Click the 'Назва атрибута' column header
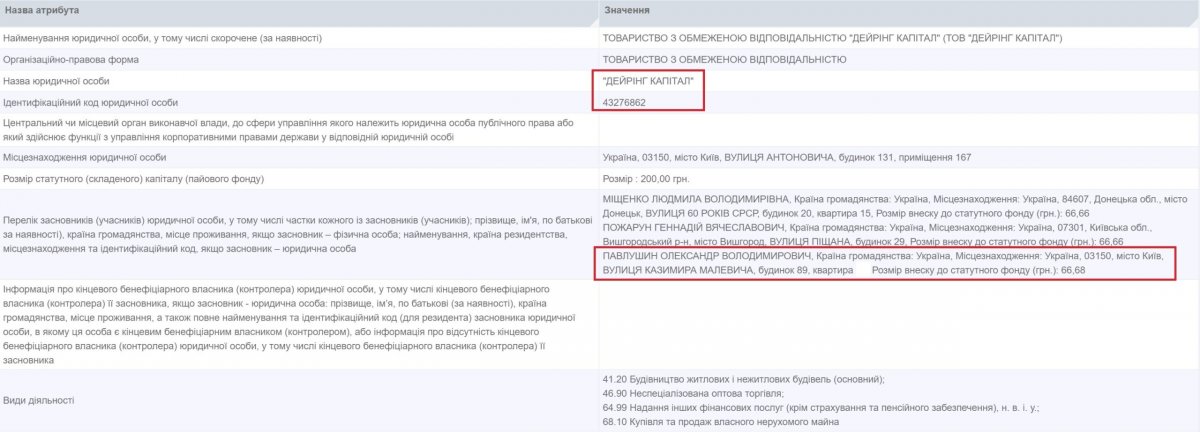Viewport: 1200px width, 432px height. point(42,11)
